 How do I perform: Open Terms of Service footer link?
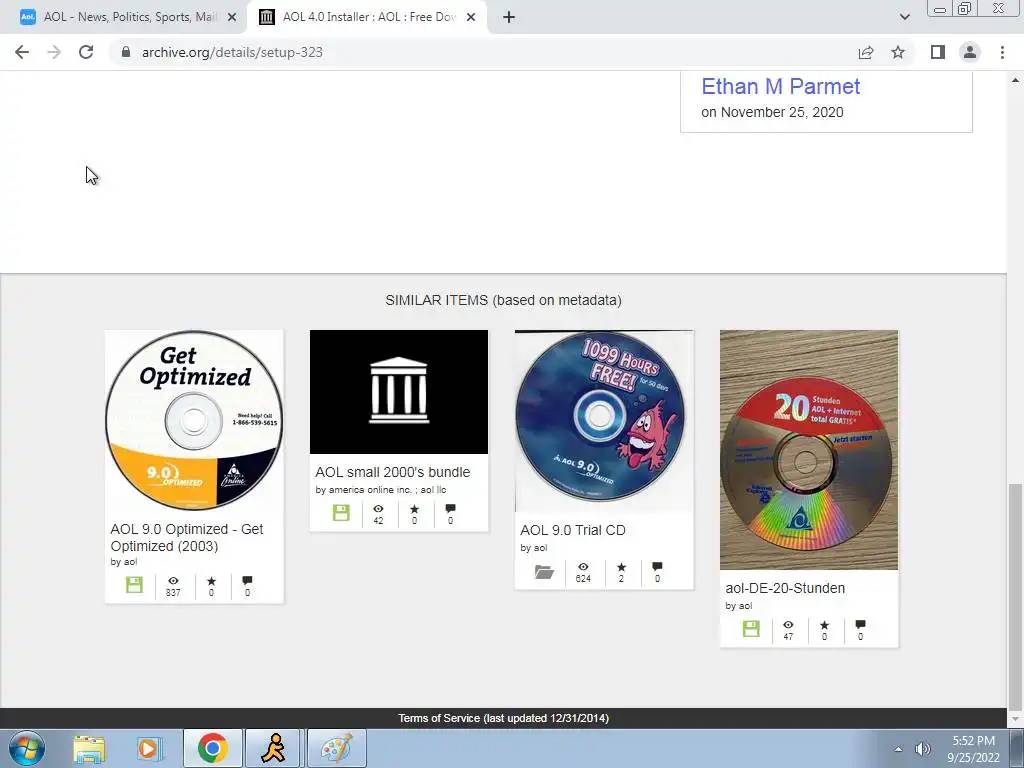(x=504, y=718)
